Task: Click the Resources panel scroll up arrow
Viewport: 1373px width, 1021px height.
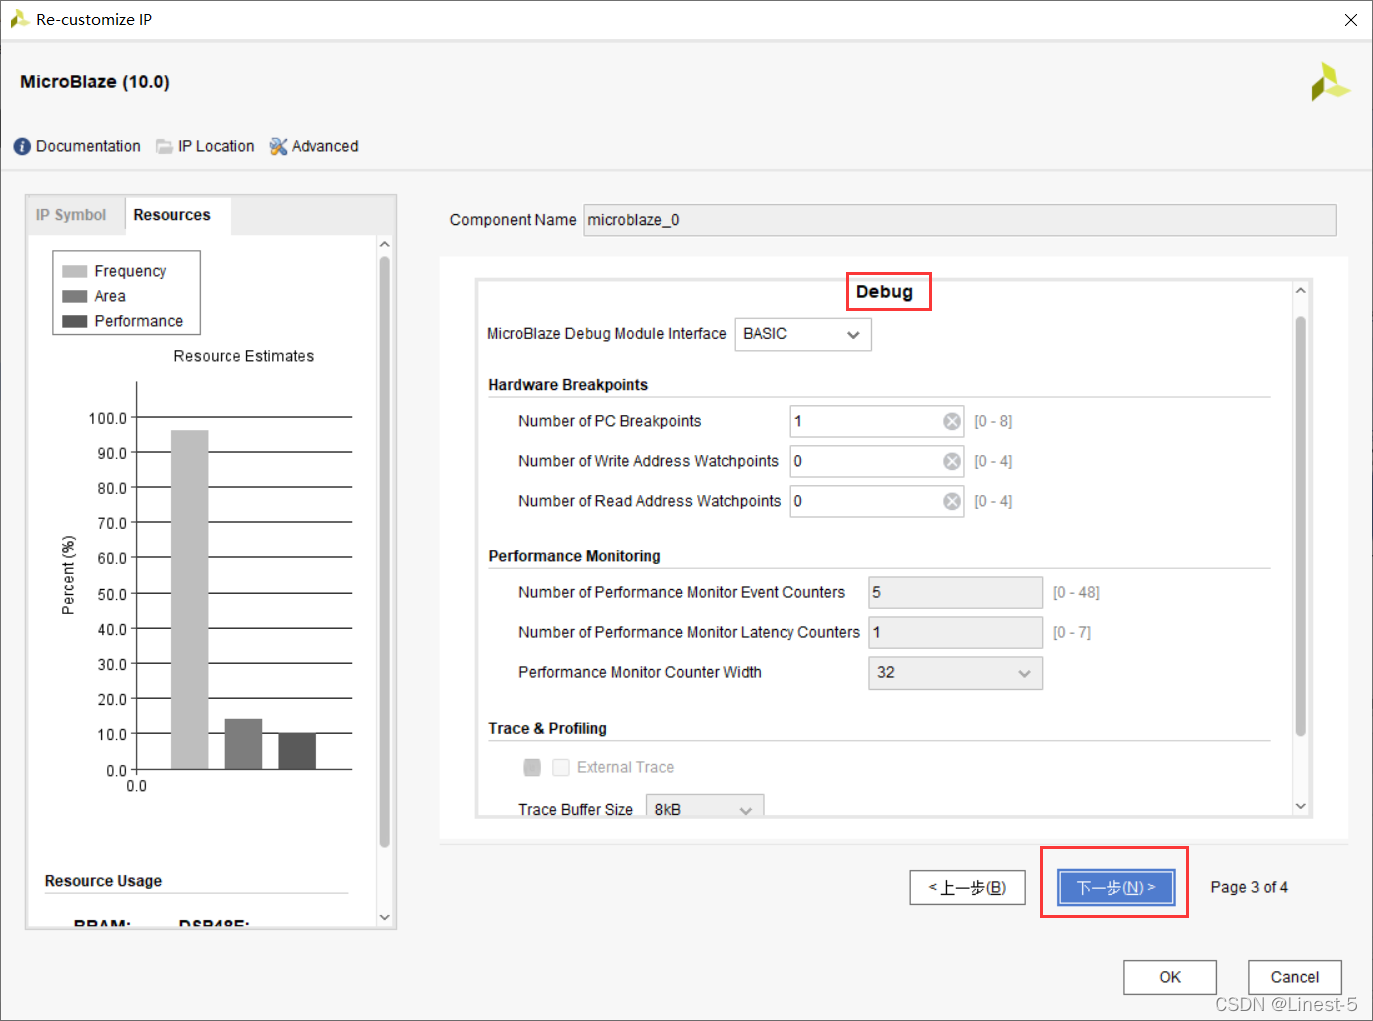Action: click(385, 245)
